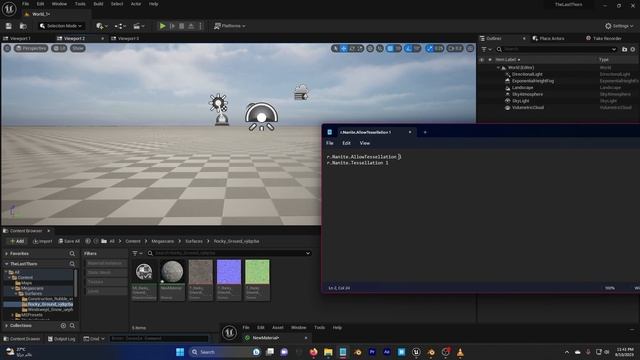This screenshot has width=640, height=360.
Task: Click the Import button in the Content Browser
Action: (x=43, y=241)
